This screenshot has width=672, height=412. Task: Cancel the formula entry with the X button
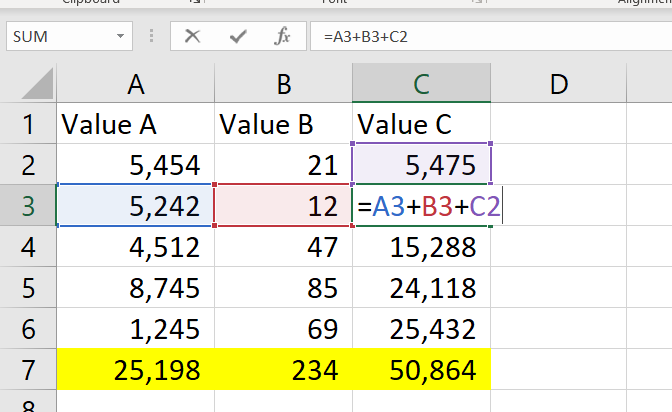(193, 37)
